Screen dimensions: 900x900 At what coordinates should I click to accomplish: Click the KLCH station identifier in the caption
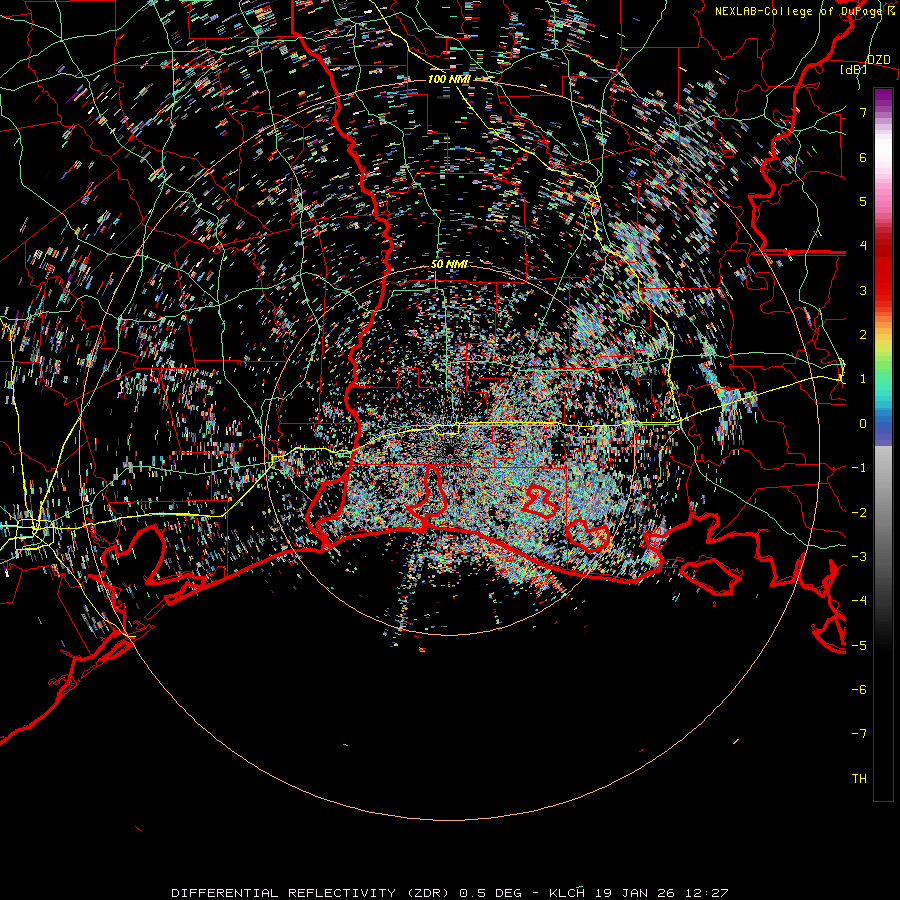pos(567,893)
